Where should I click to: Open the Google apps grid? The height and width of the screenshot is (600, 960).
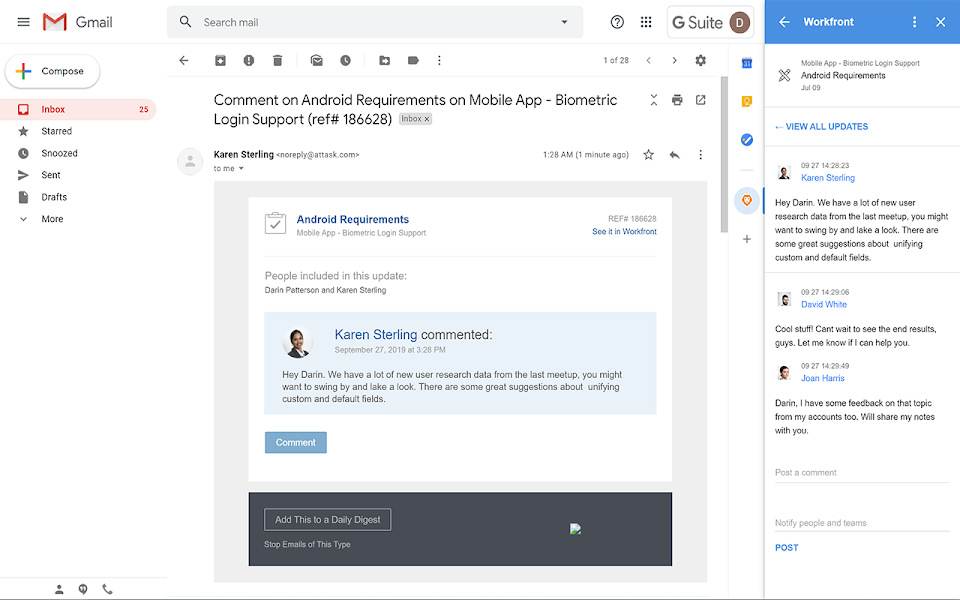point(646,22)
